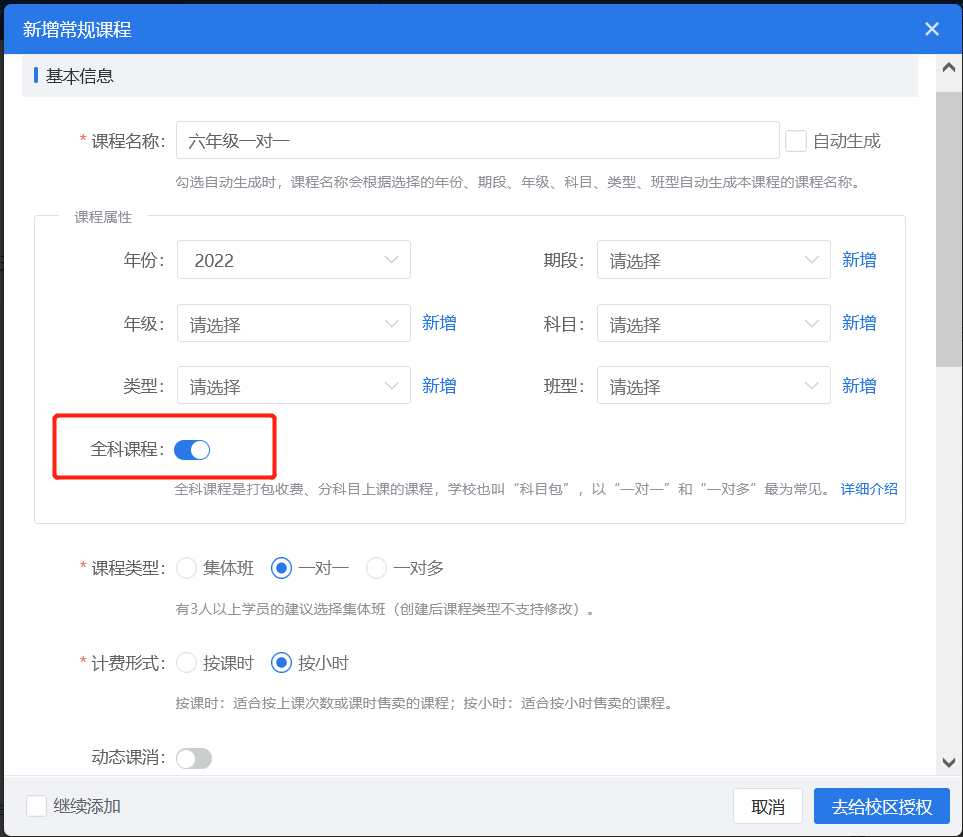
Task: Open the 年级 dropdown
Action: coord(293,322)
